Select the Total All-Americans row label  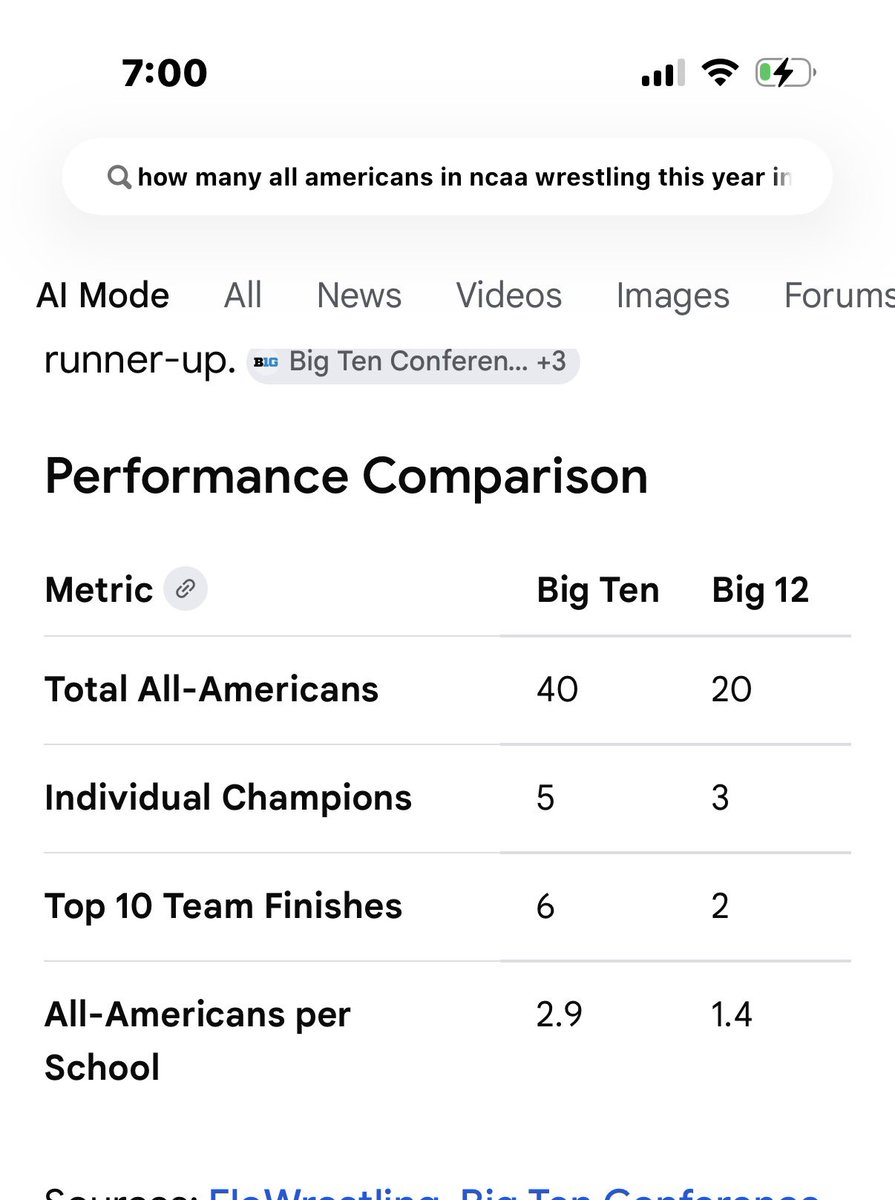212,690
